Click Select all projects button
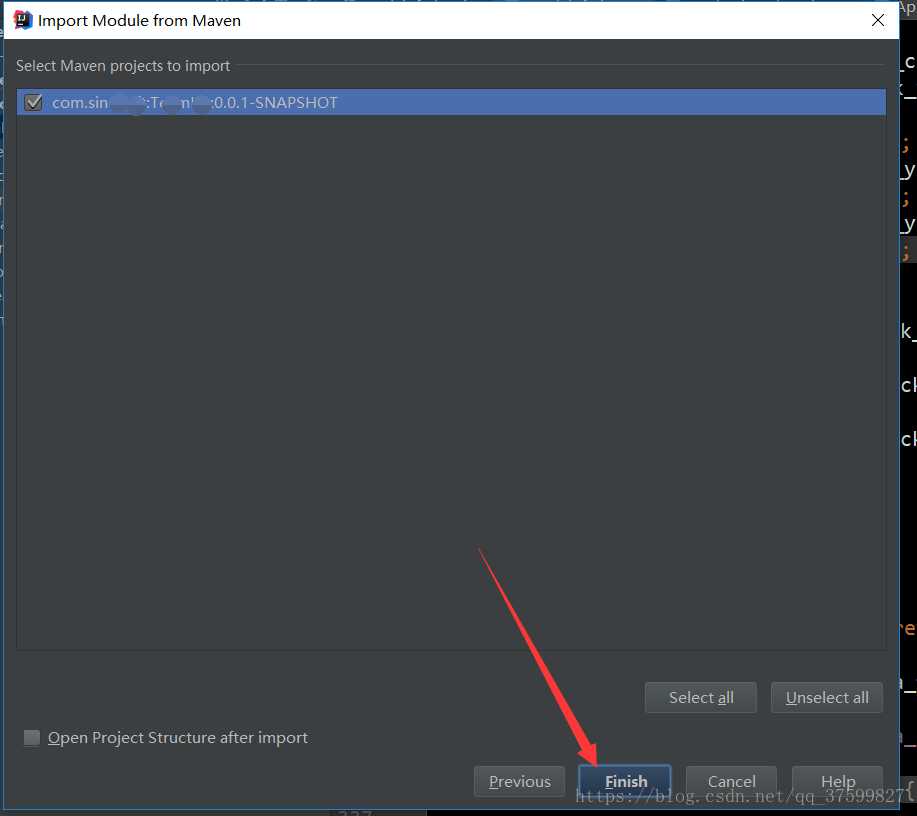917x816 pixels. click(x=701, y=697)
